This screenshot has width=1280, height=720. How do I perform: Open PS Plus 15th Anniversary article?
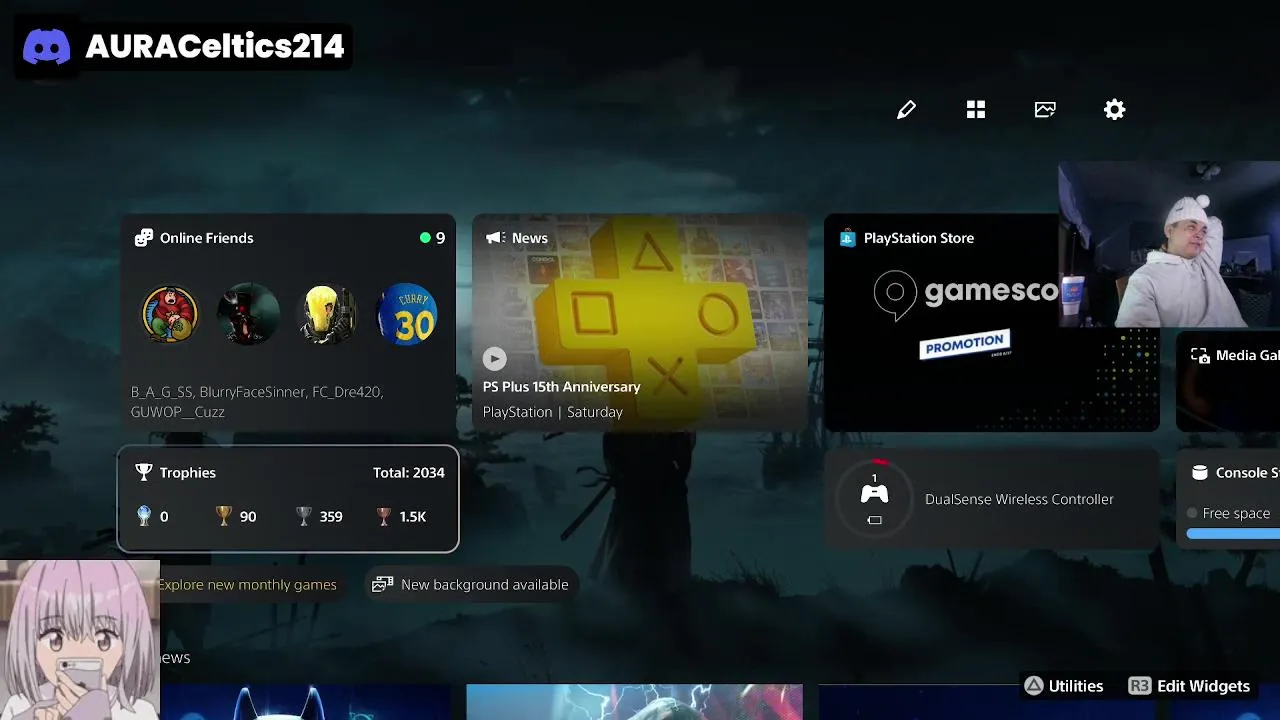[x=561, y=387]
